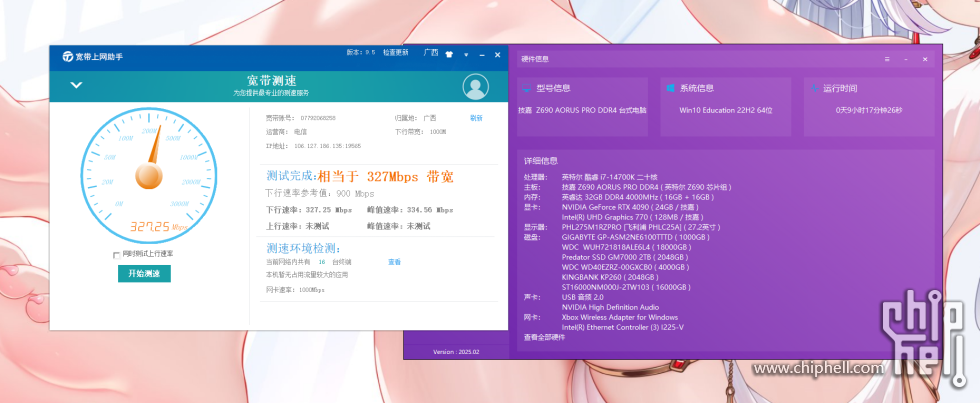
Task: Click the Predator SSD GM7000 2TB row
Action: click(625, 257)
